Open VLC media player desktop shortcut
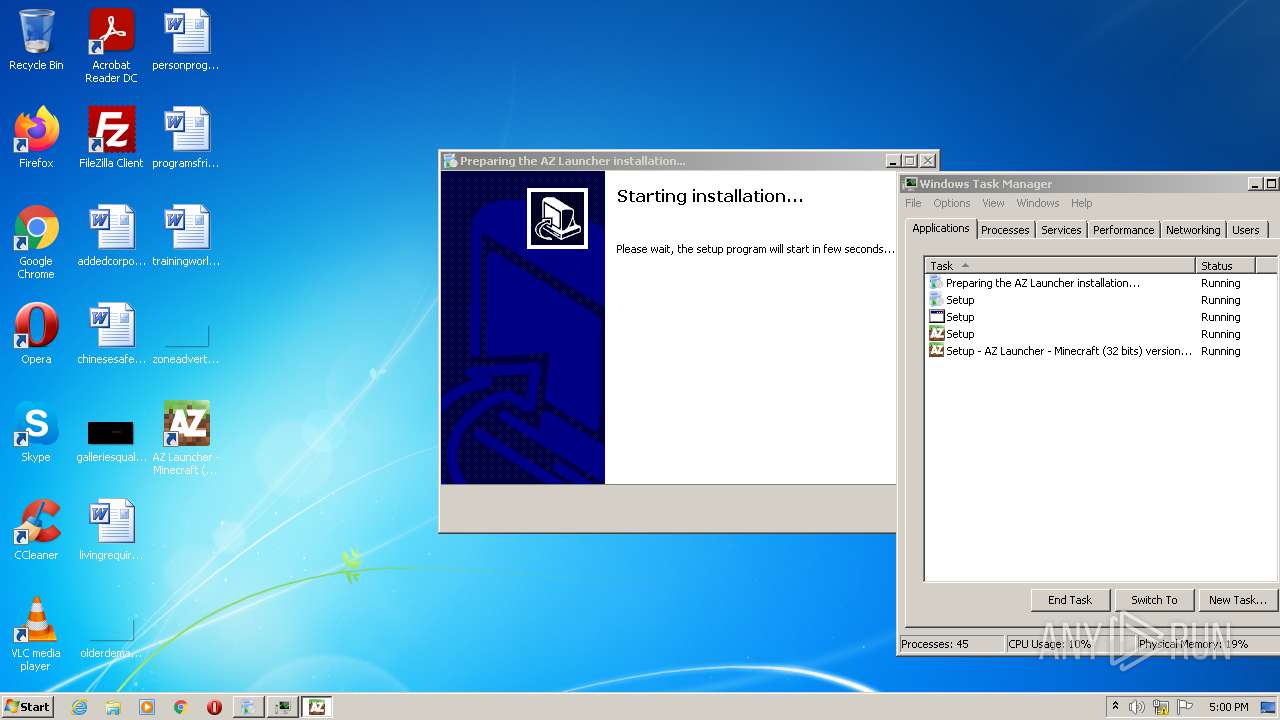This screenshot has height=720, width=1280. pyautogui.click(x=36, y=634)
